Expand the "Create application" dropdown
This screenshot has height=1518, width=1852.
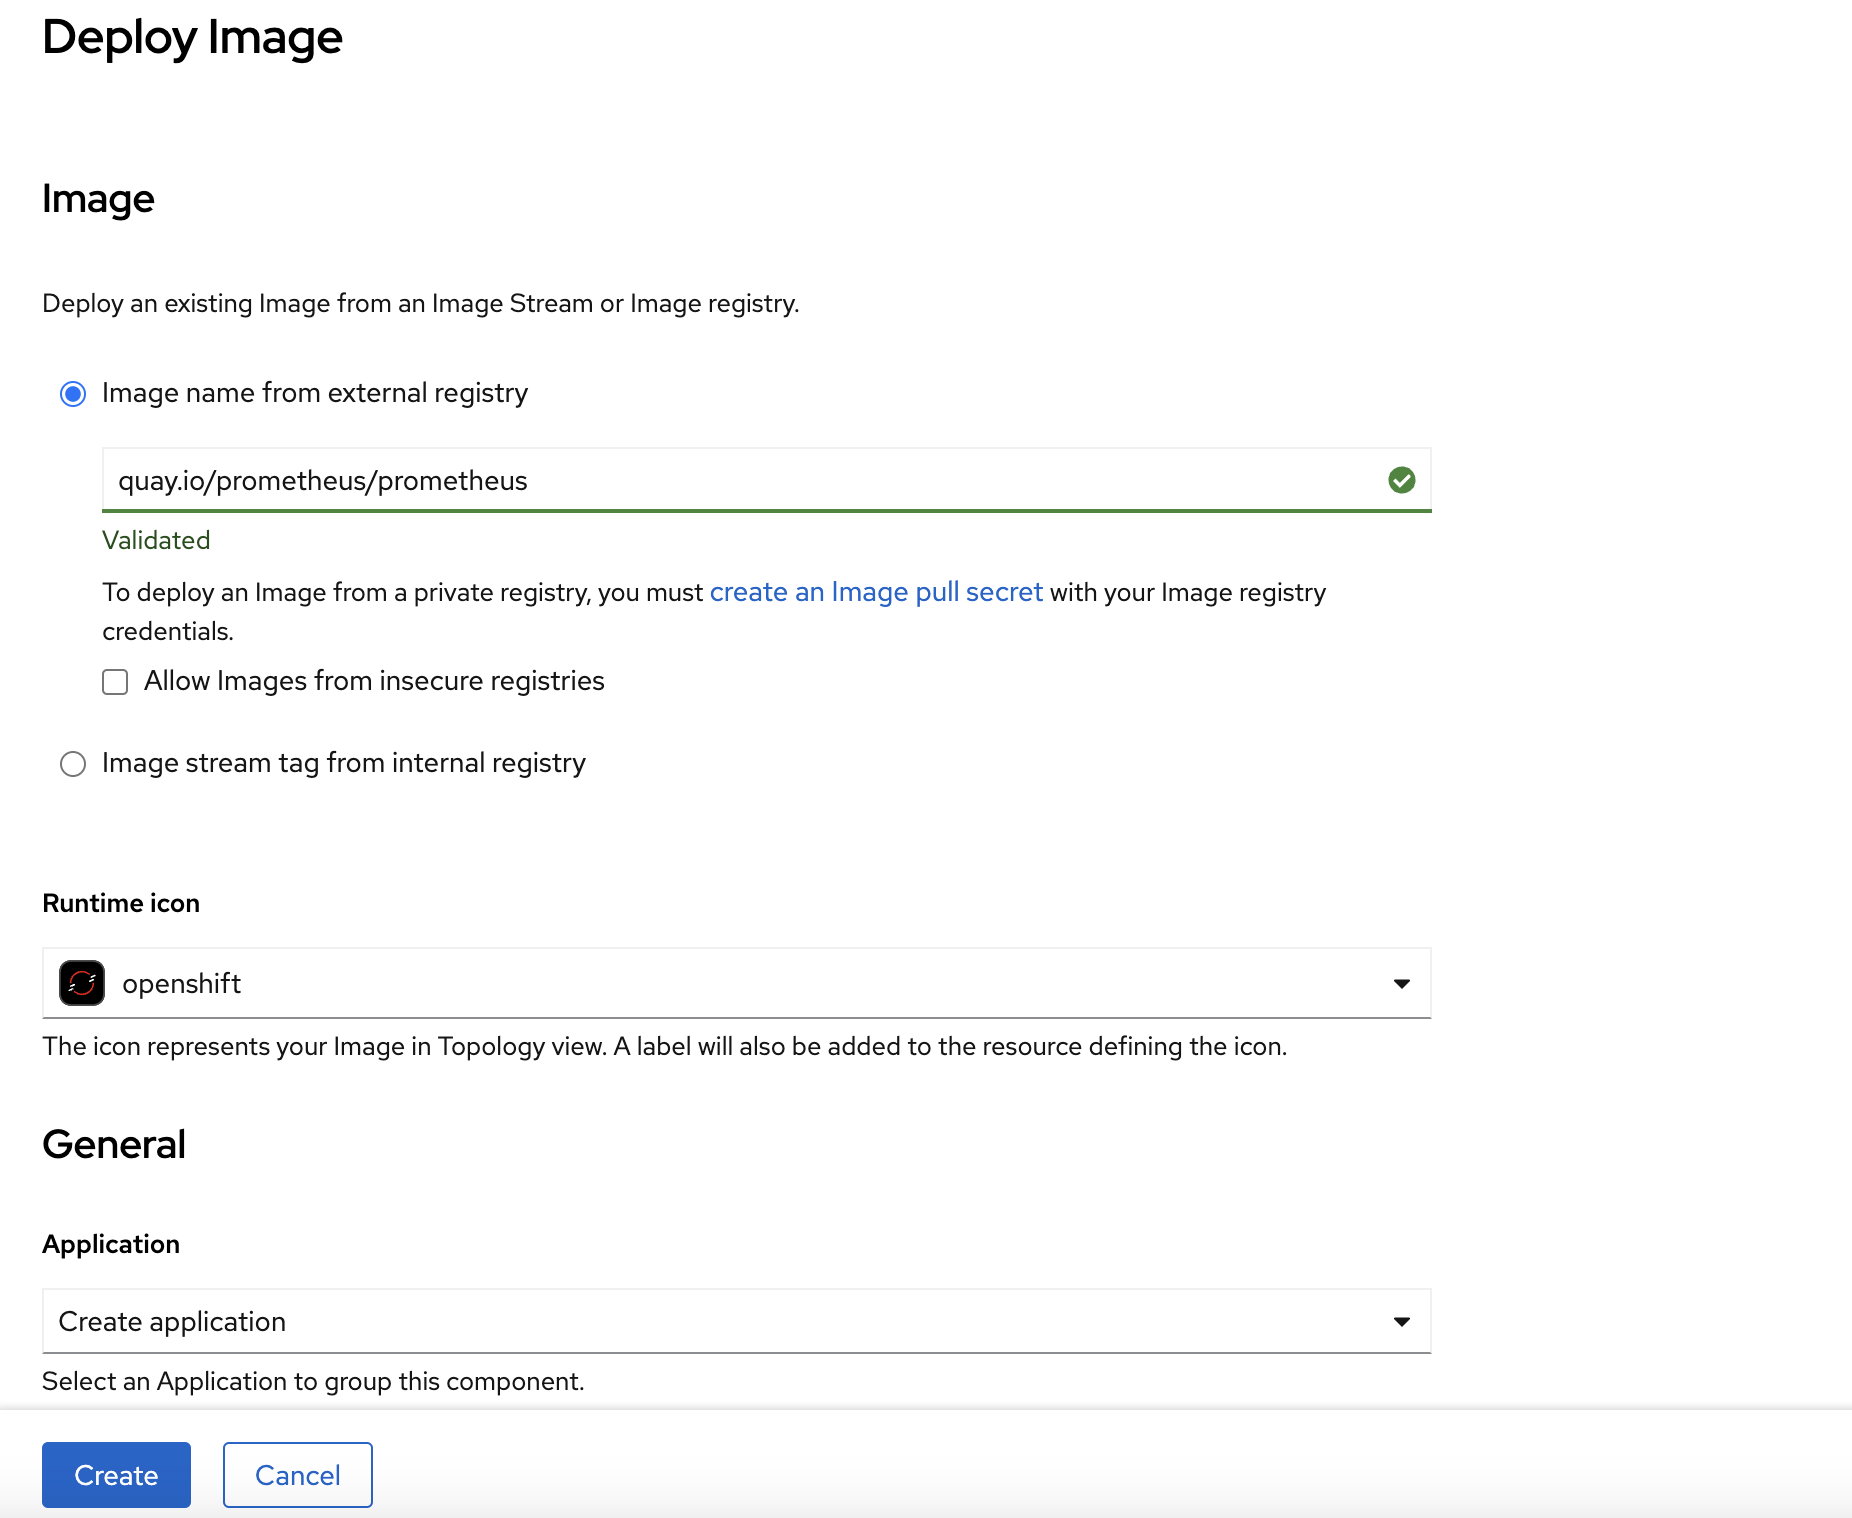(x=736, y=1322)
